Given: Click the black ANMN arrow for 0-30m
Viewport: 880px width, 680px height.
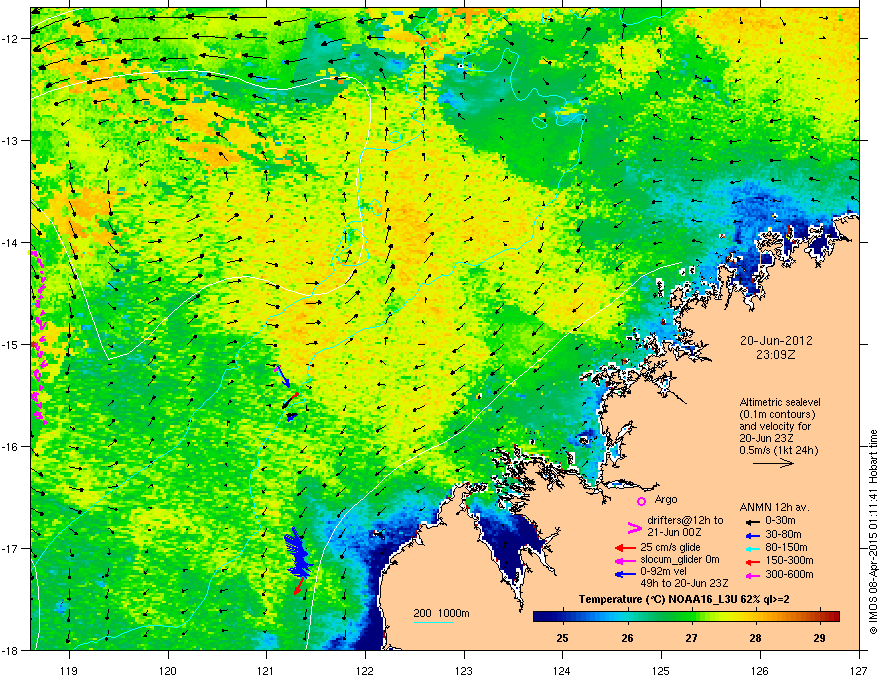Looking at the screenshot, I should [x=752, y=521].
